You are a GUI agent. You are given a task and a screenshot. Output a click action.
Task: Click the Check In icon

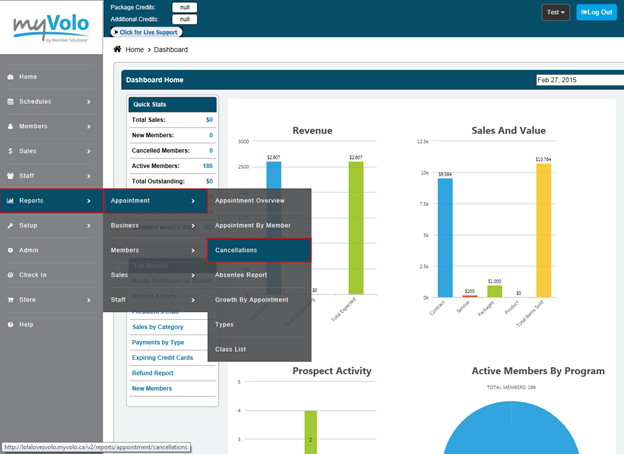click(10, 275)
